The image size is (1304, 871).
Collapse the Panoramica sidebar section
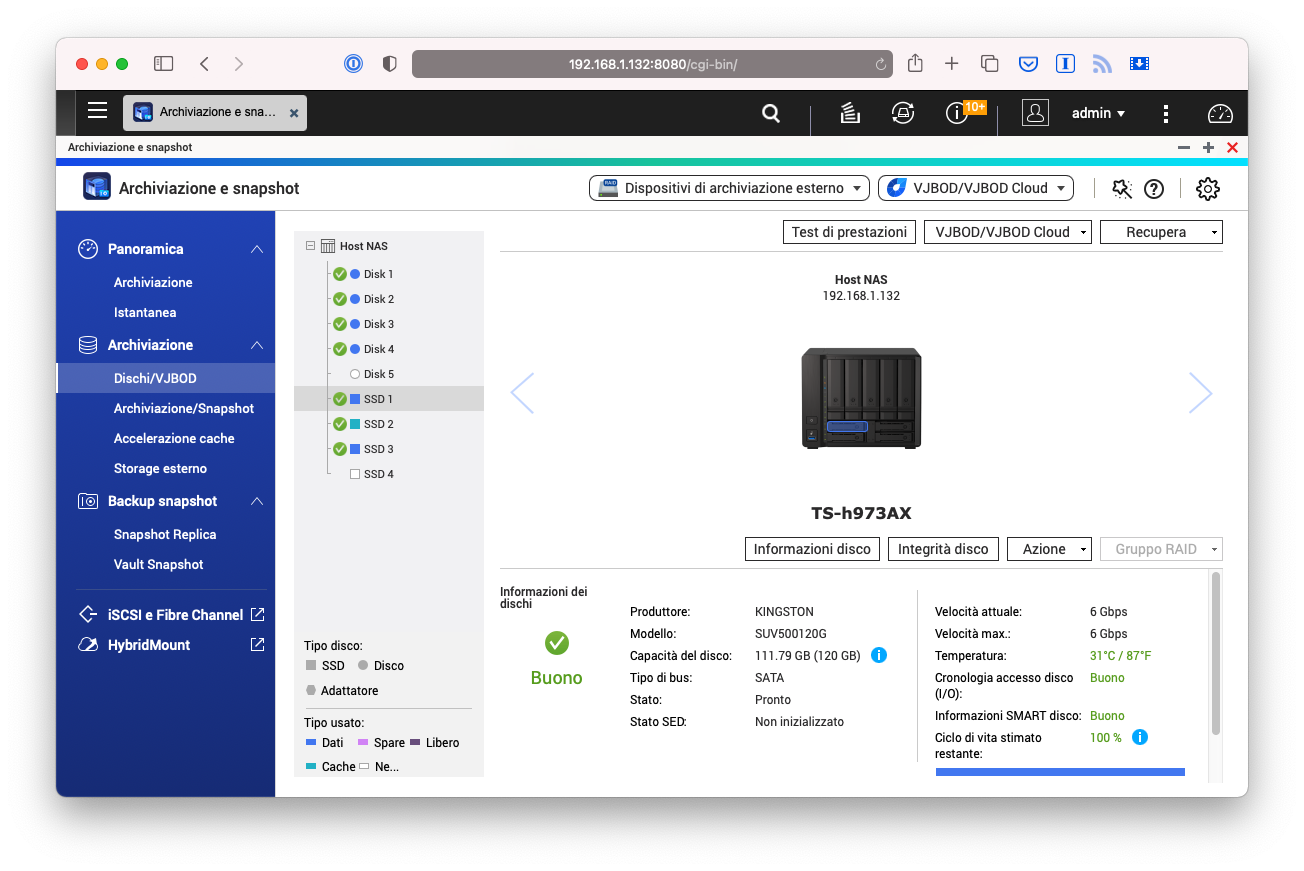tap(257, 249)
